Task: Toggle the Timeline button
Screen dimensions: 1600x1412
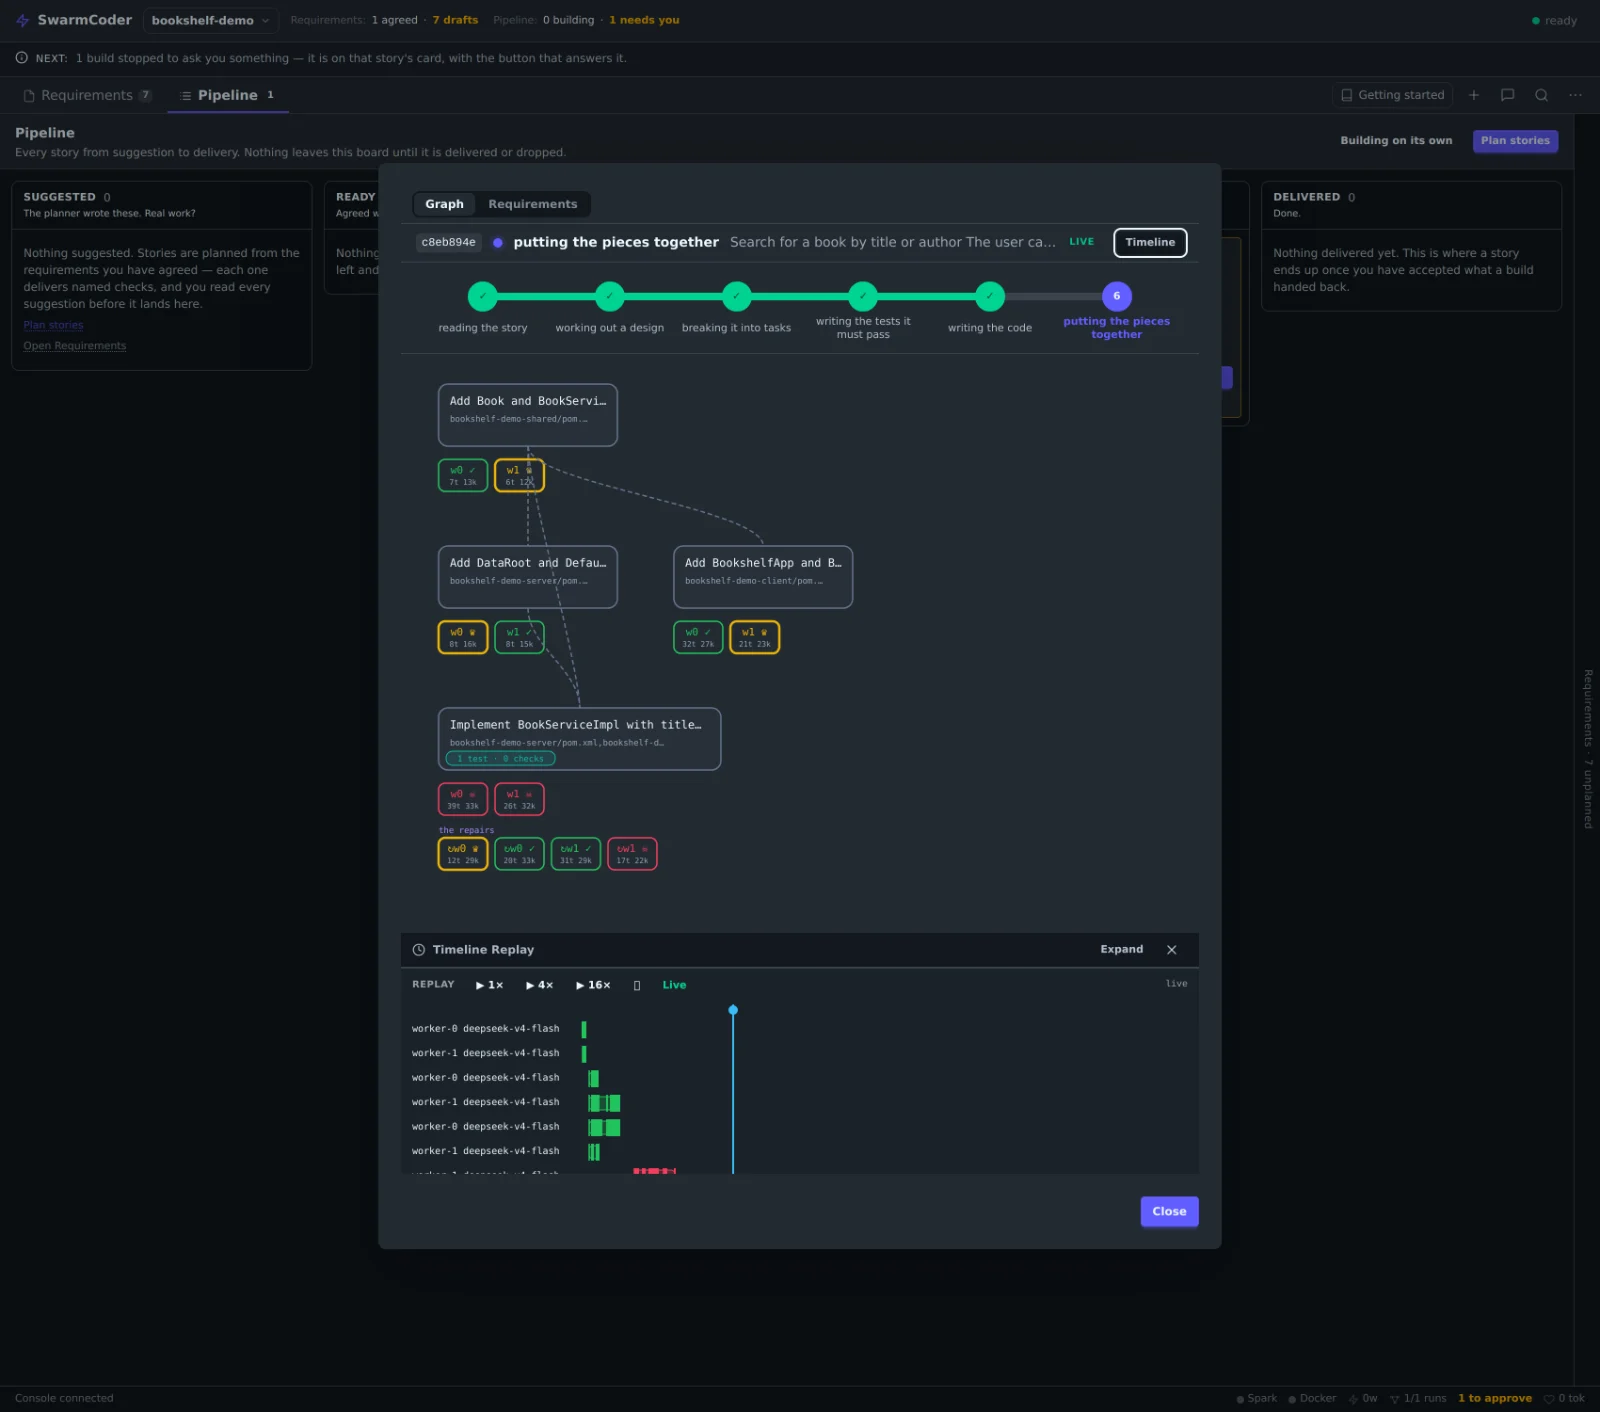Action: coord(1150,242)
